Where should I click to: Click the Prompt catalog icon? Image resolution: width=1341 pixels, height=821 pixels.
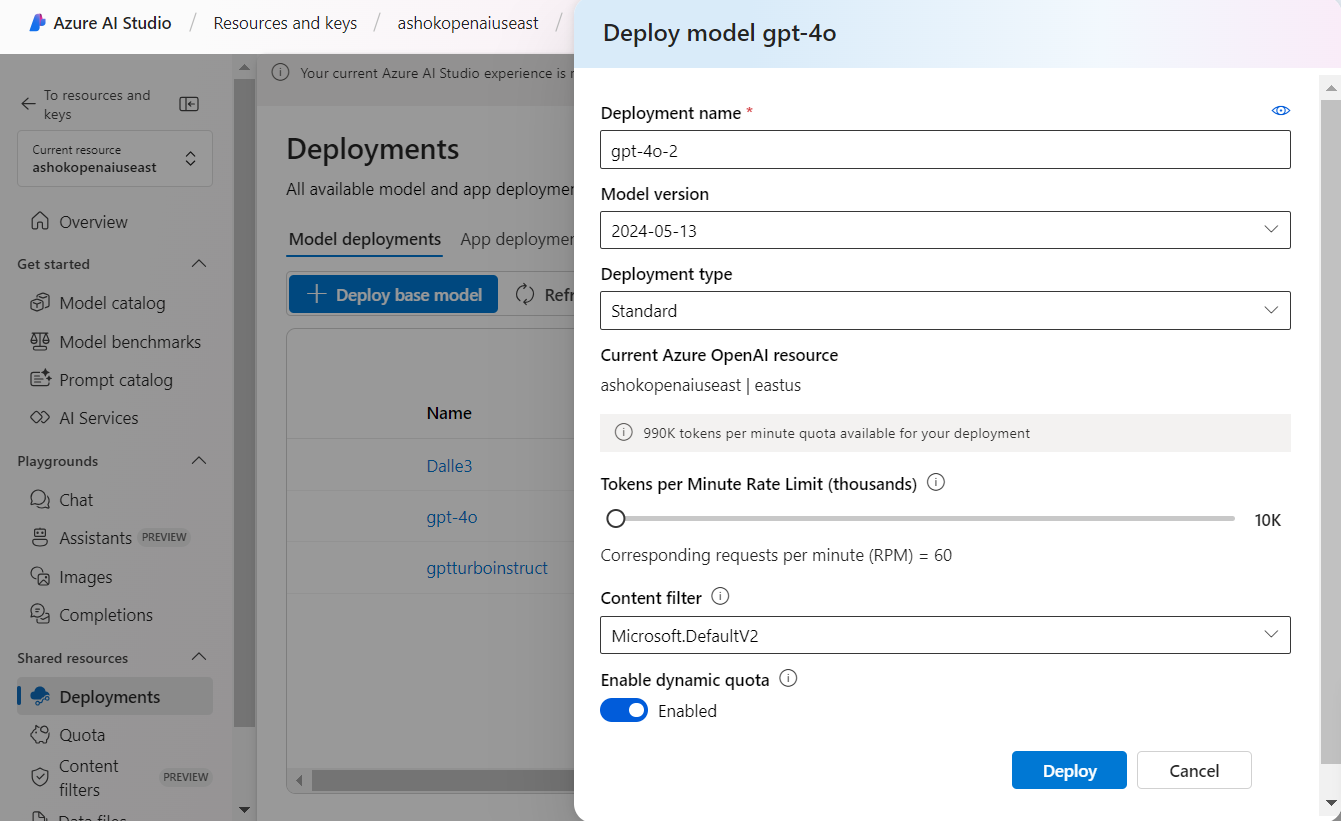click(40, 379)
